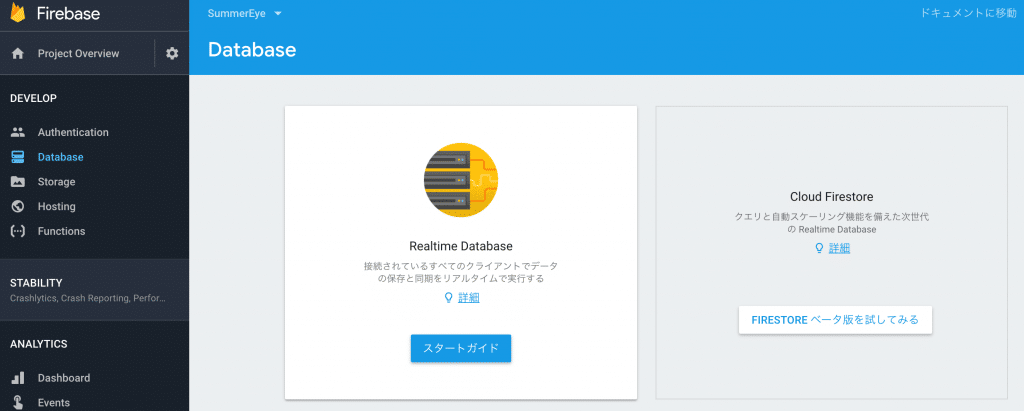Click the Firebase flame logo

(x=18, y=12)
